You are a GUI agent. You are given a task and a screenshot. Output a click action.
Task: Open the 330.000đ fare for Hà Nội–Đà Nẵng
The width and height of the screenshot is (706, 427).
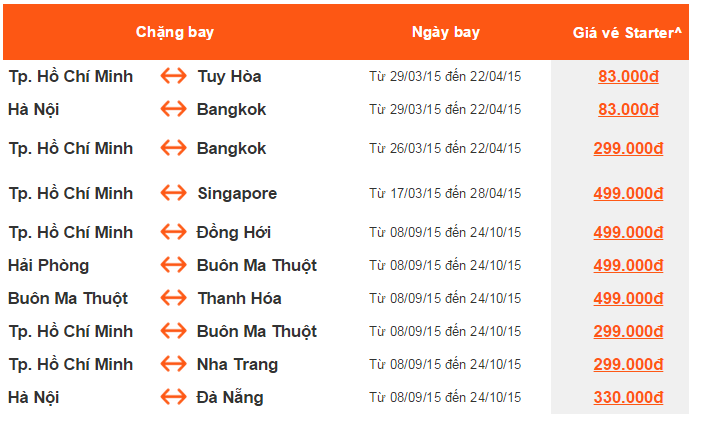[628, 397]
